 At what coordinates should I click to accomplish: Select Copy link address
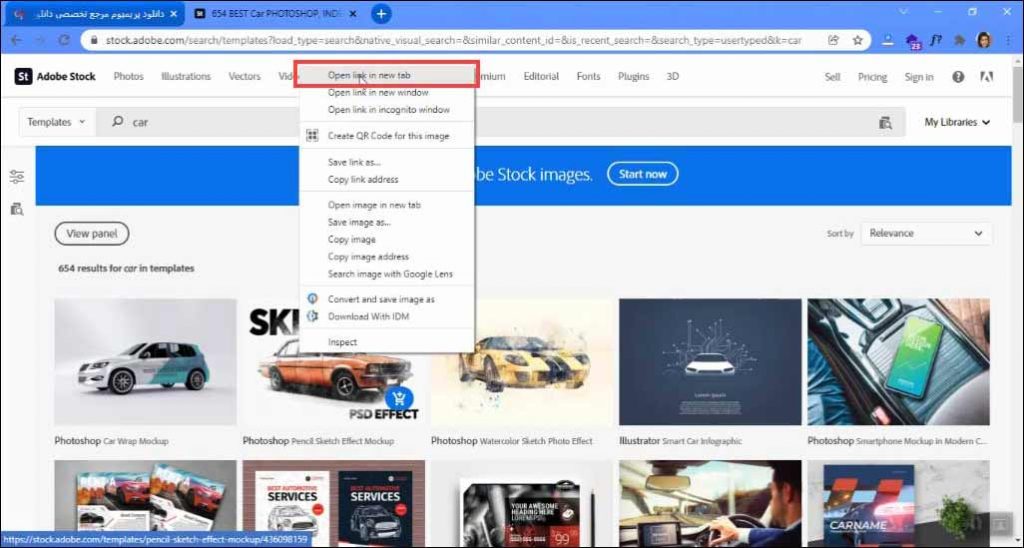[387, 179]
